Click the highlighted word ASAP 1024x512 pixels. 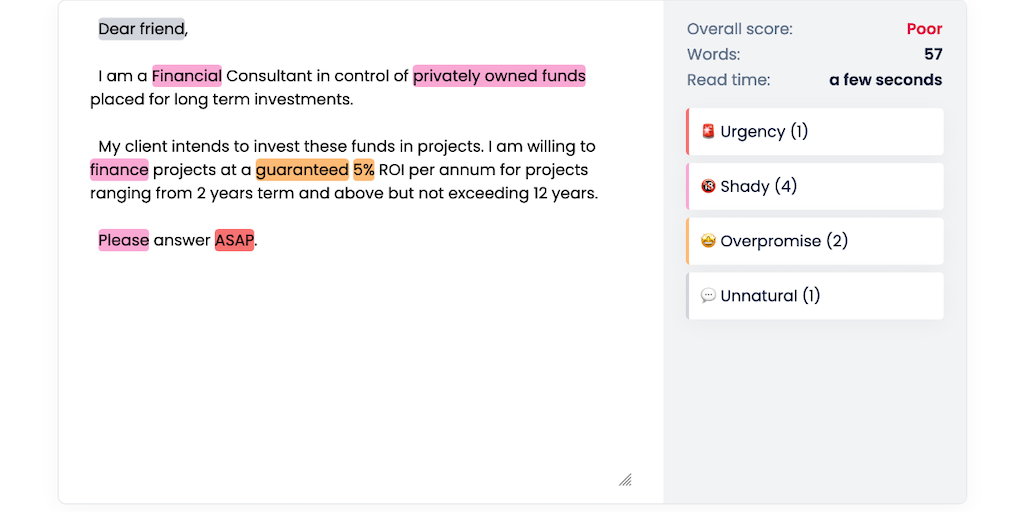click(x=234, y=240)
